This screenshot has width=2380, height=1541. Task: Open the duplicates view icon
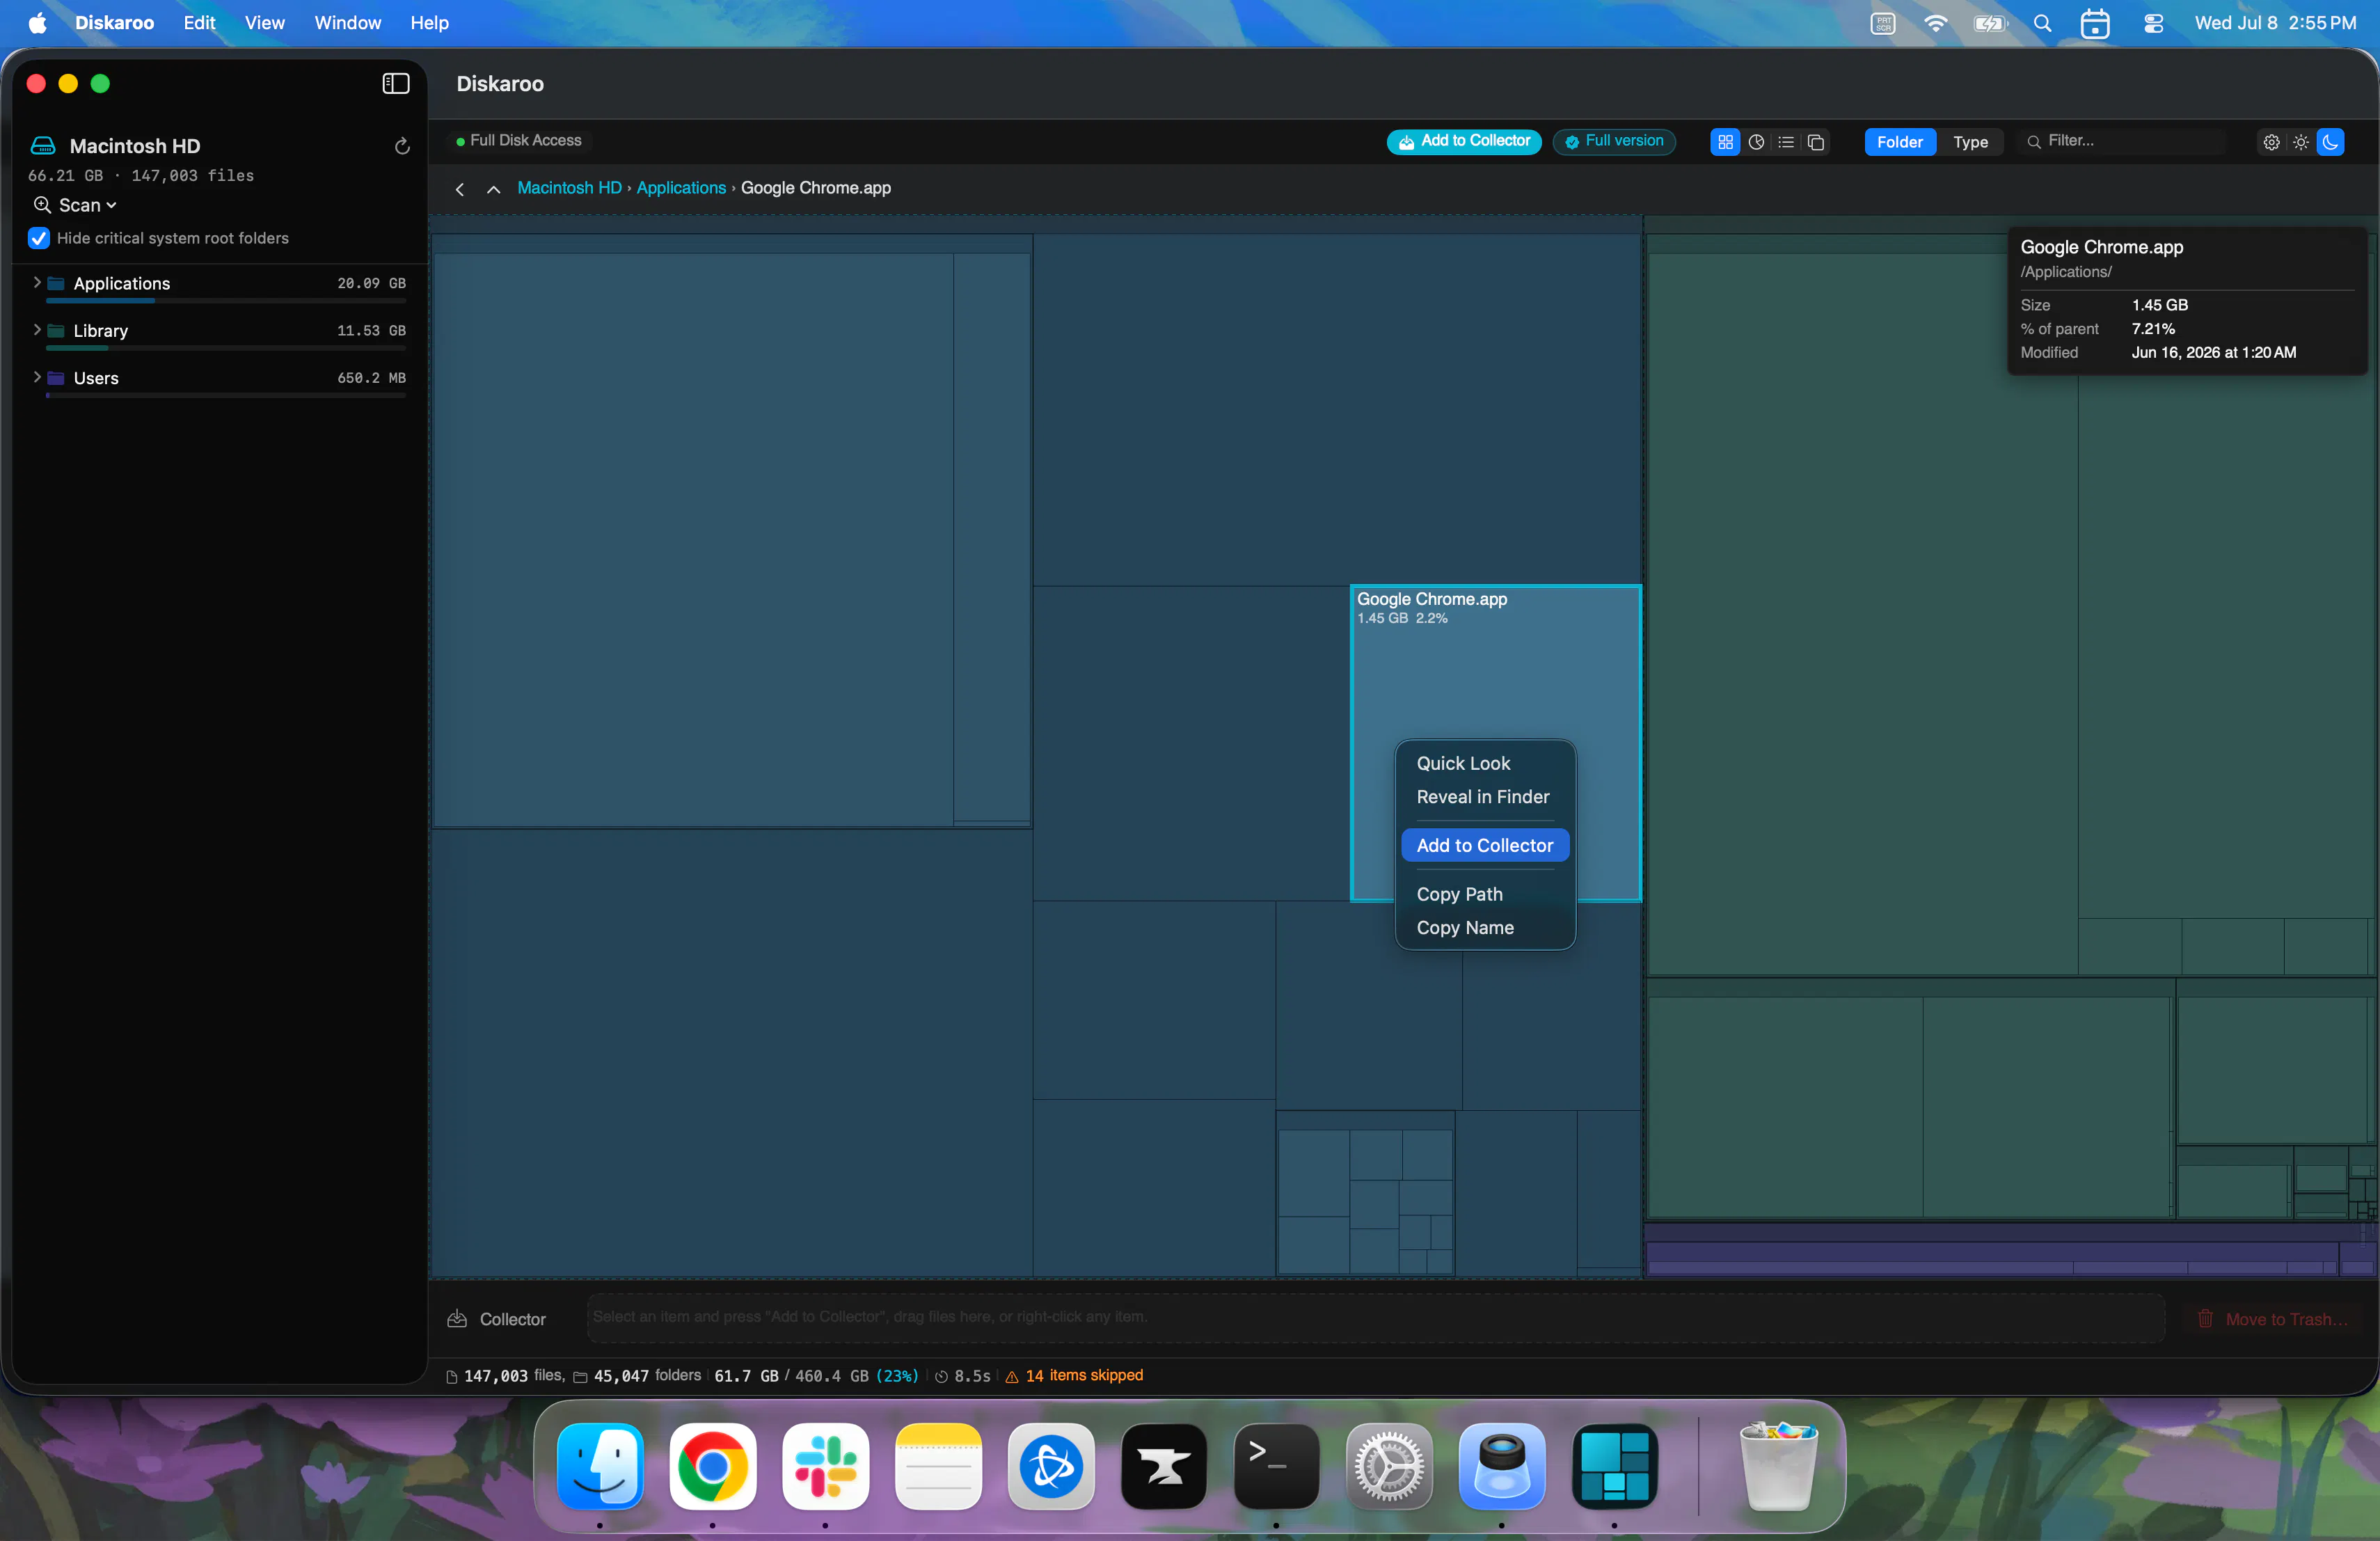pyautogui.click(x=1816, y=142)
